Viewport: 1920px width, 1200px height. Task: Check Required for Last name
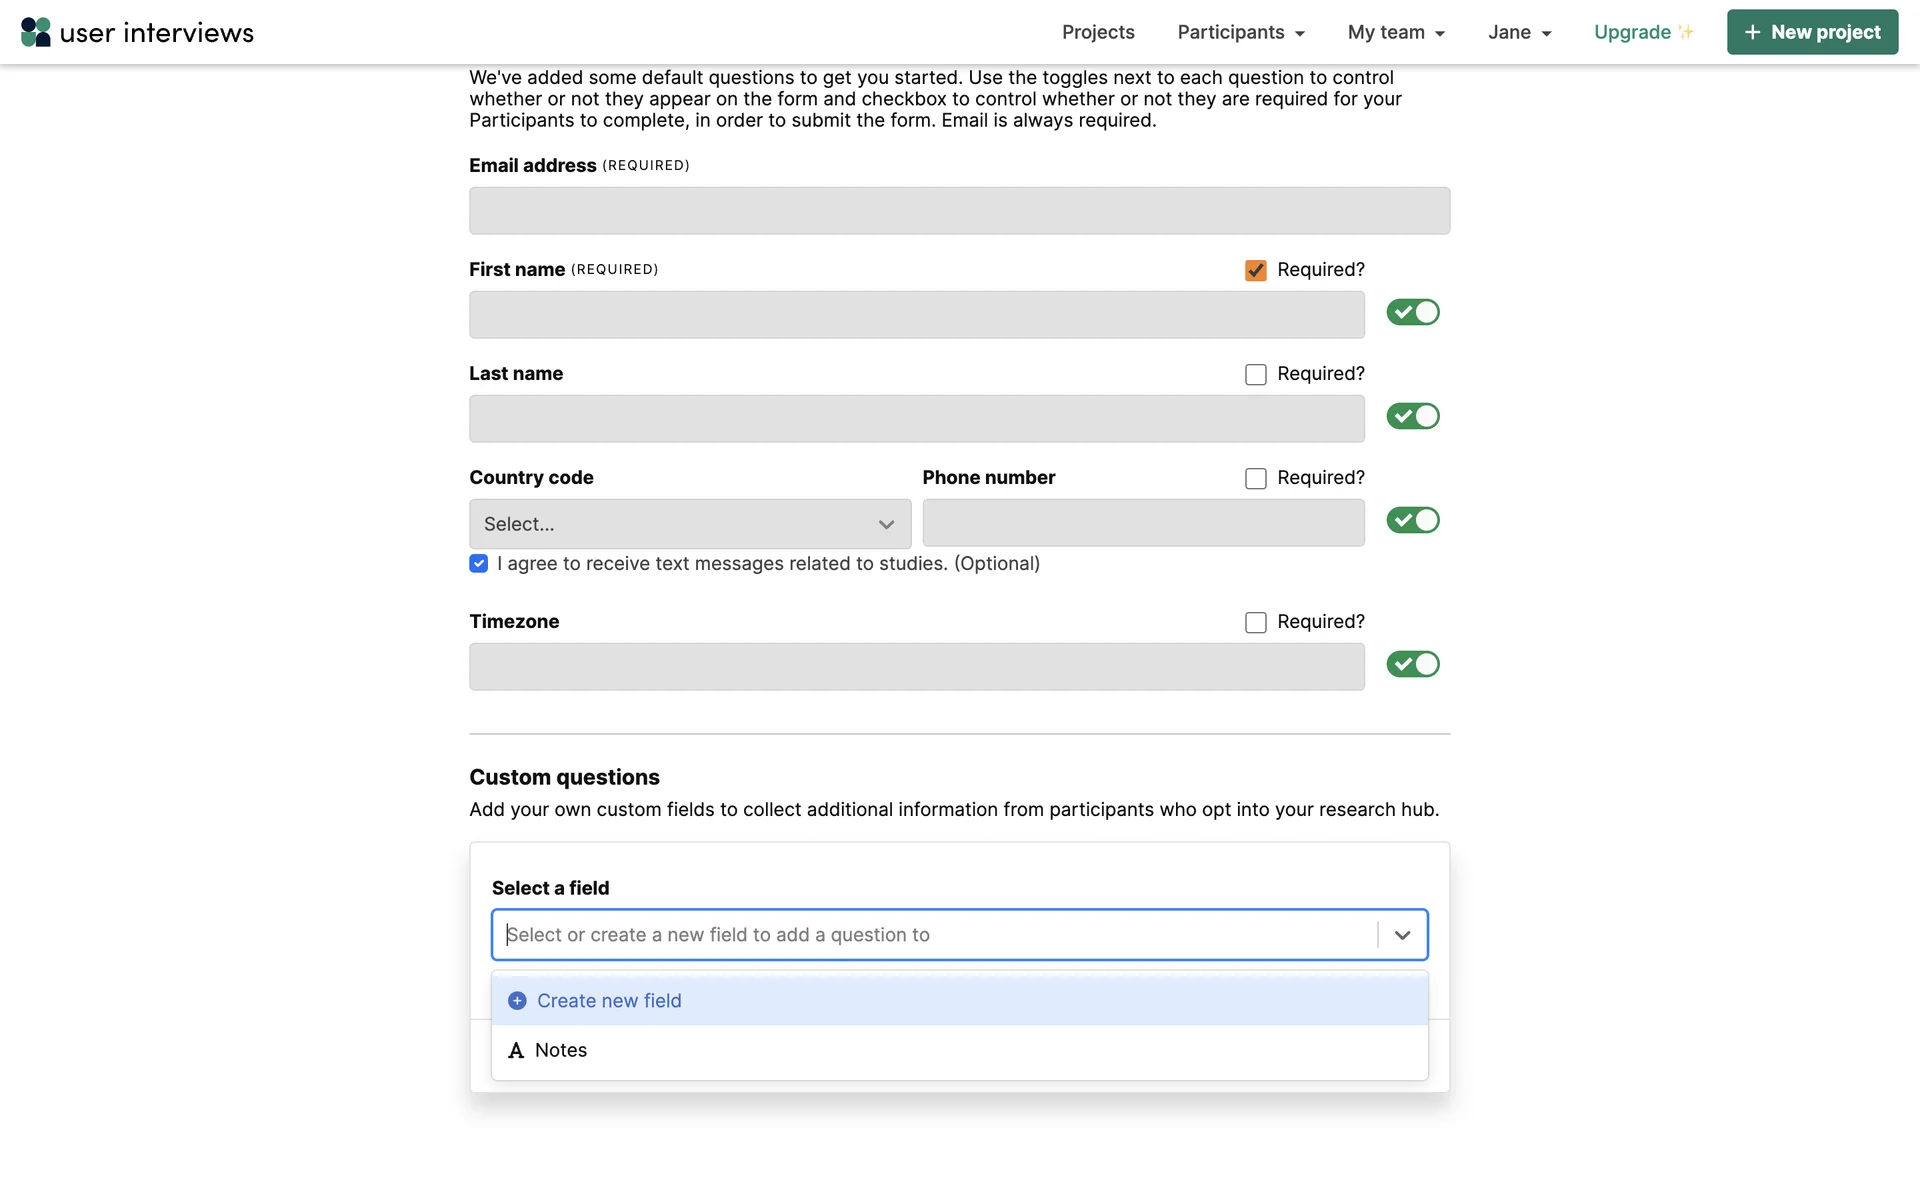coord(1256,374)
